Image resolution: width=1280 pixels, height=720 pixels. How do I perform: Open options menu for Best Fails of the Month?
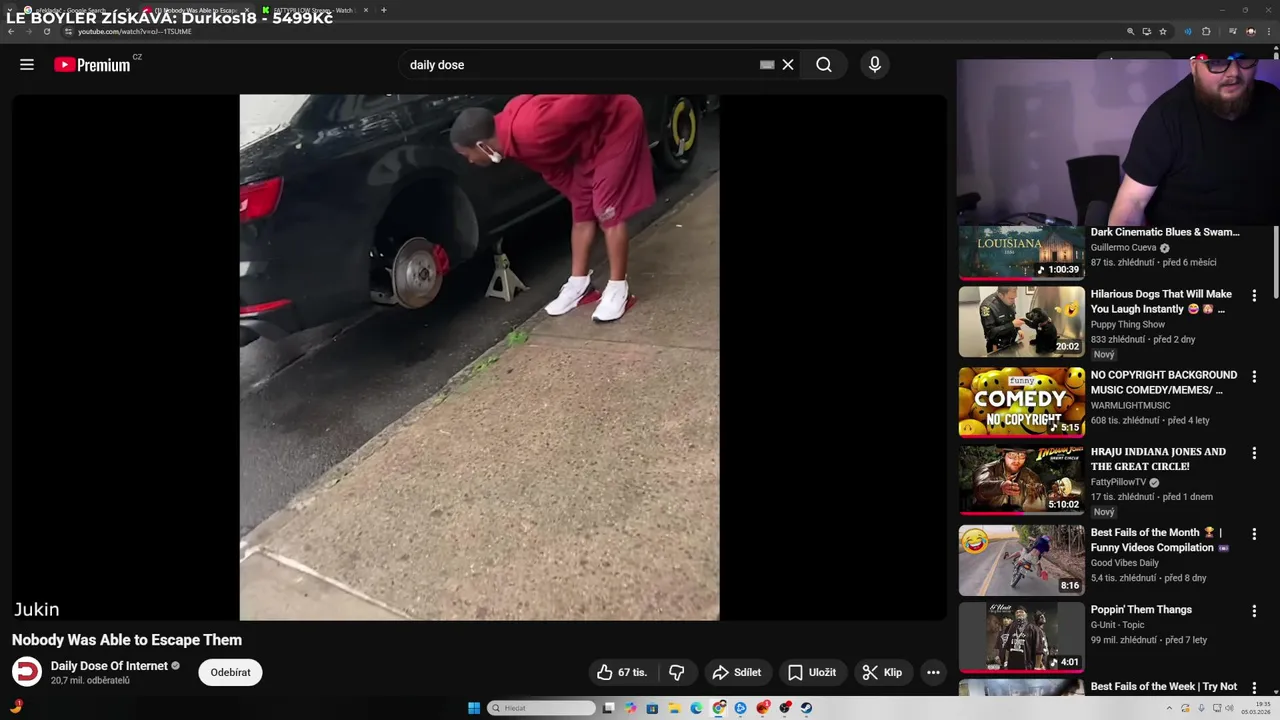[1254, 534]
